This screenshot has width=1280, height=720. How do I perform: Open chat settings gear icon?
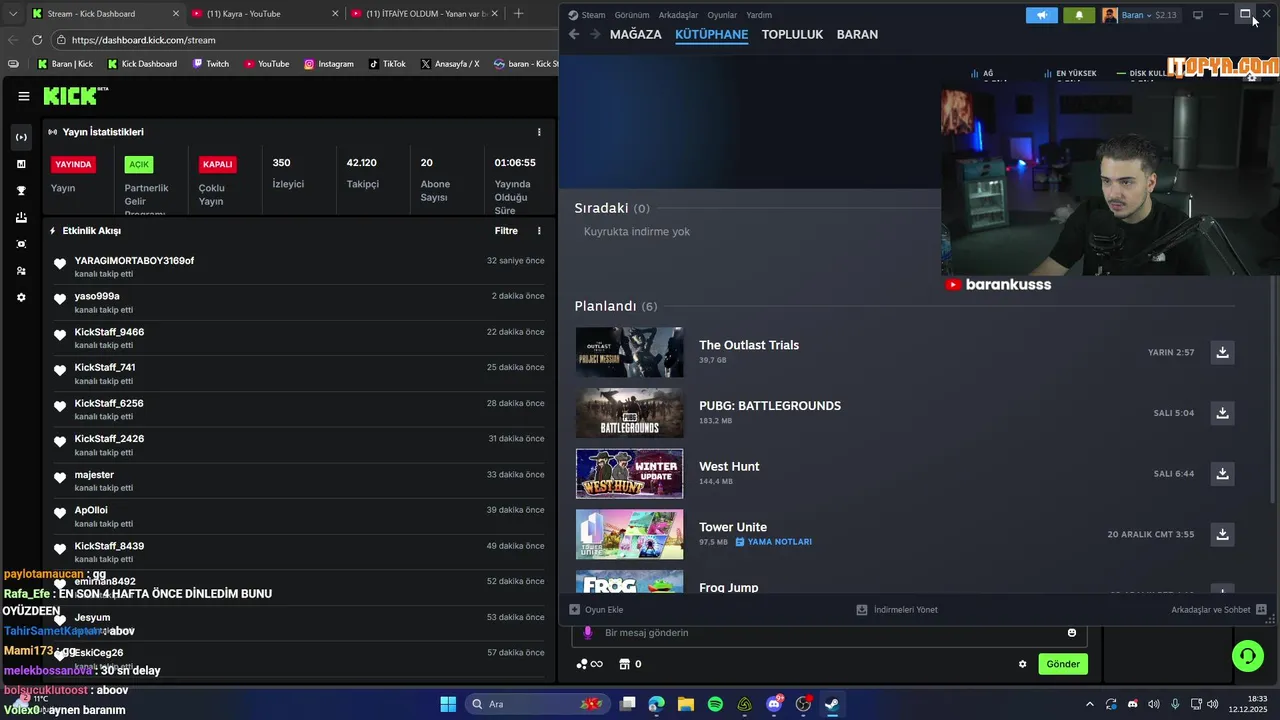pyautogui.click(x=1022, y=664)
